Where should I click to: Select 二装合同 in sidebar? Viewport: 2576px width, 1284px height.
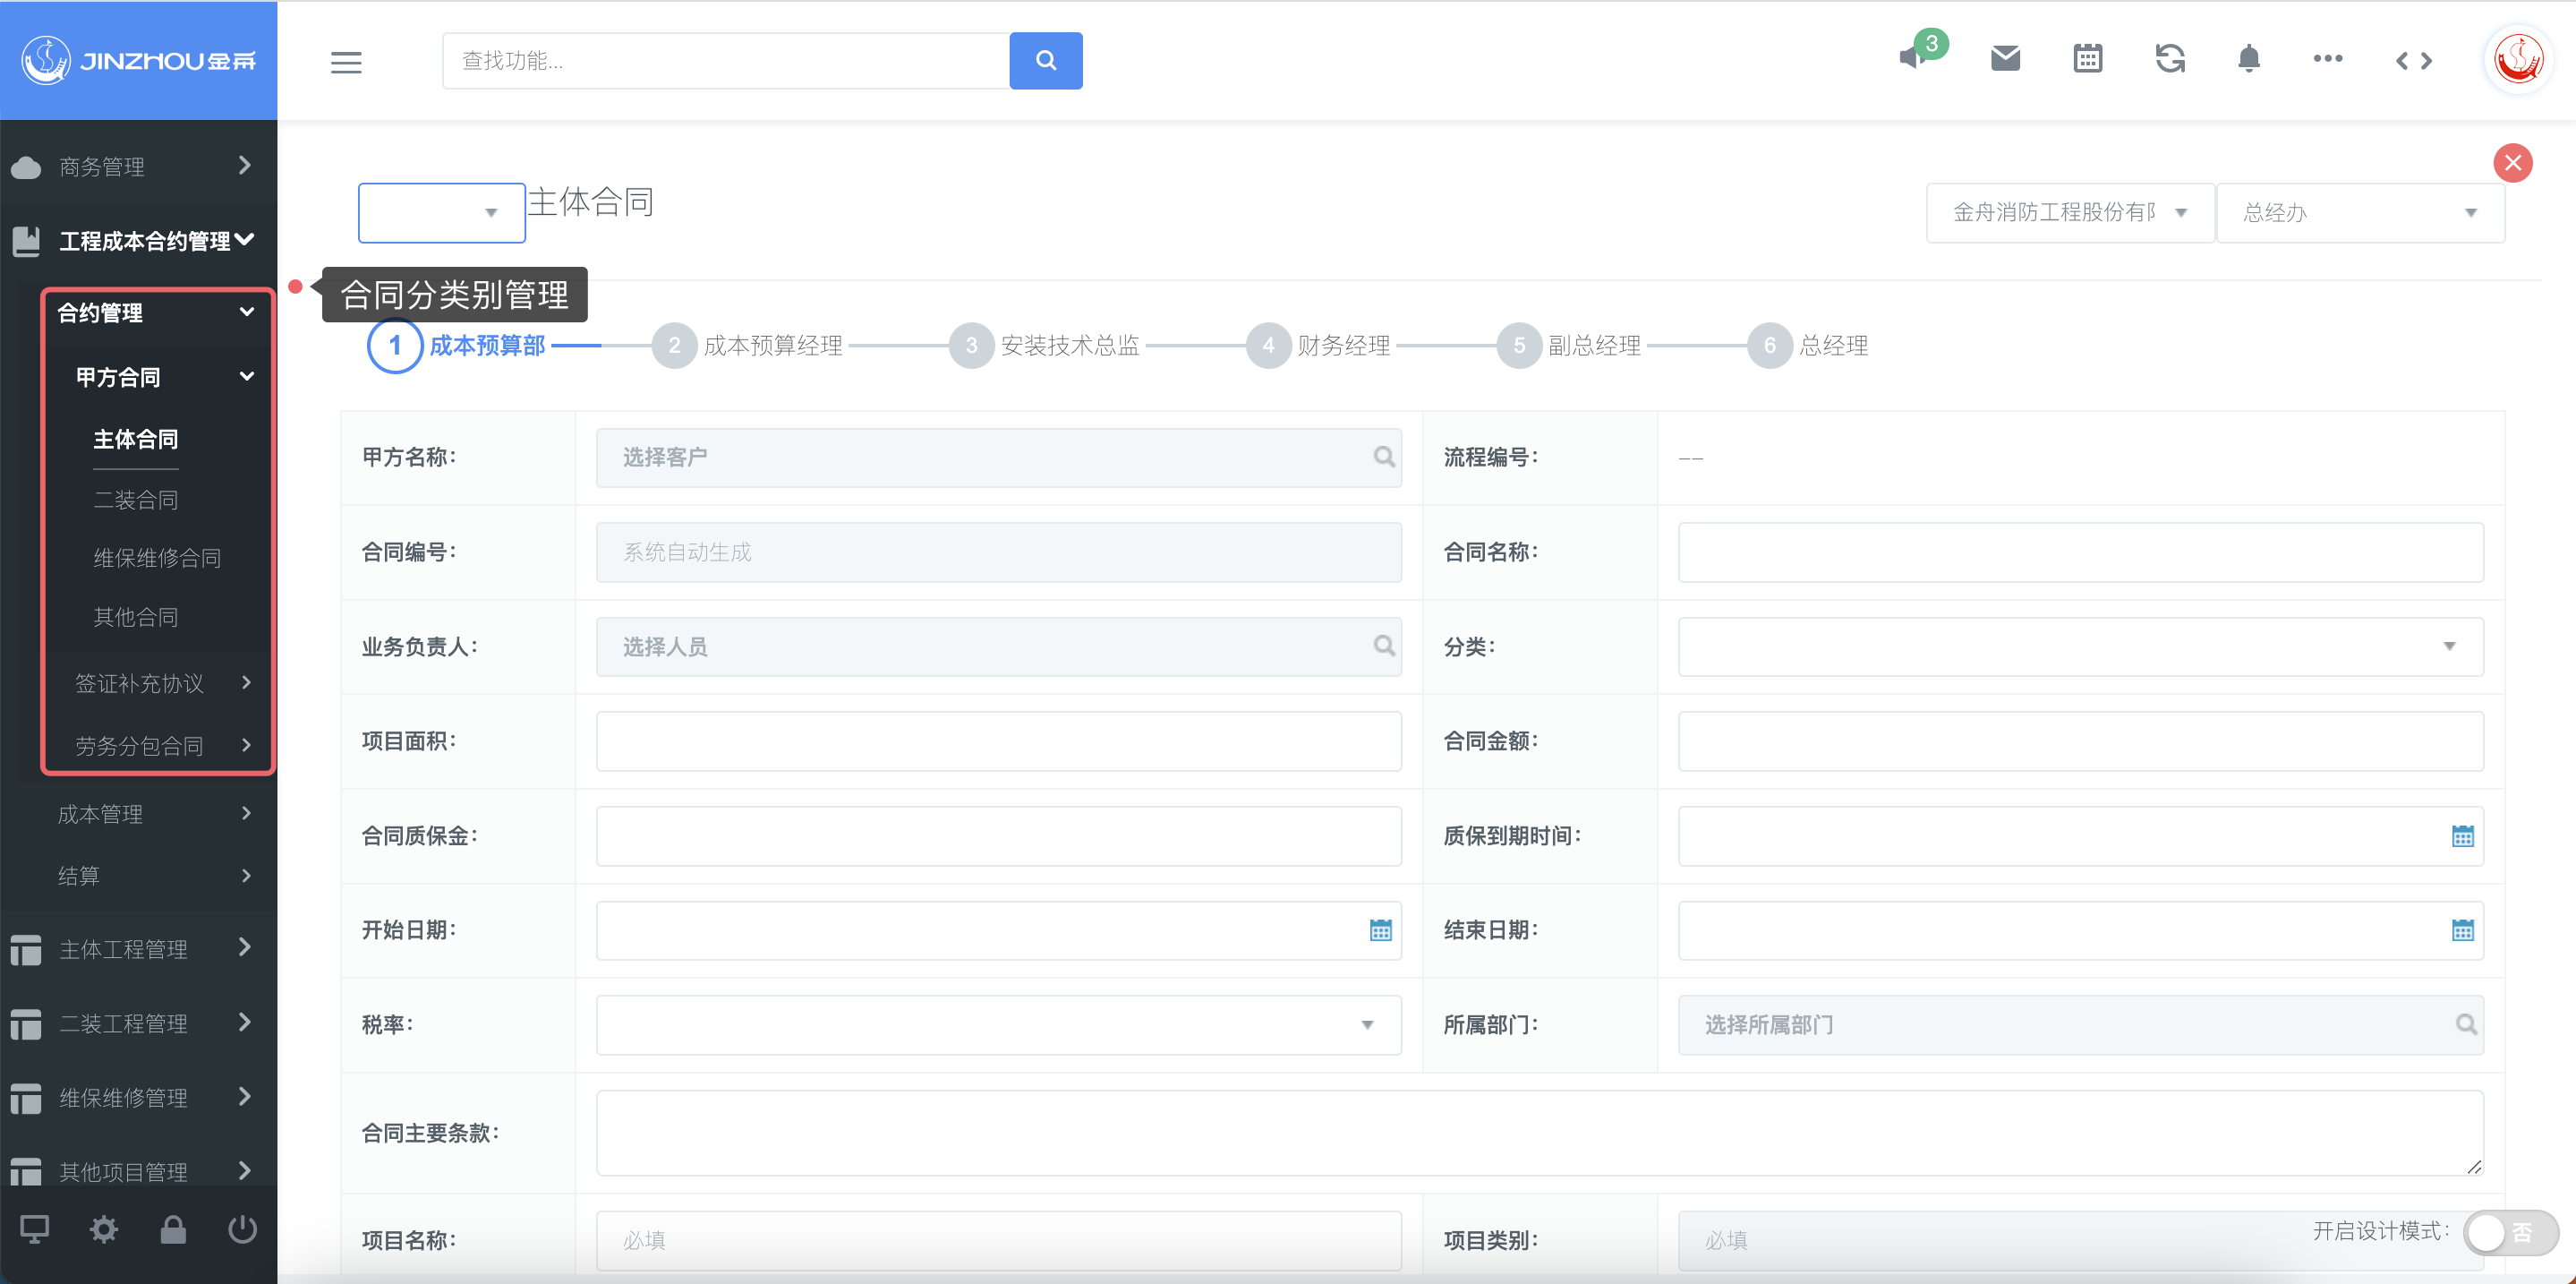point(136,500)
